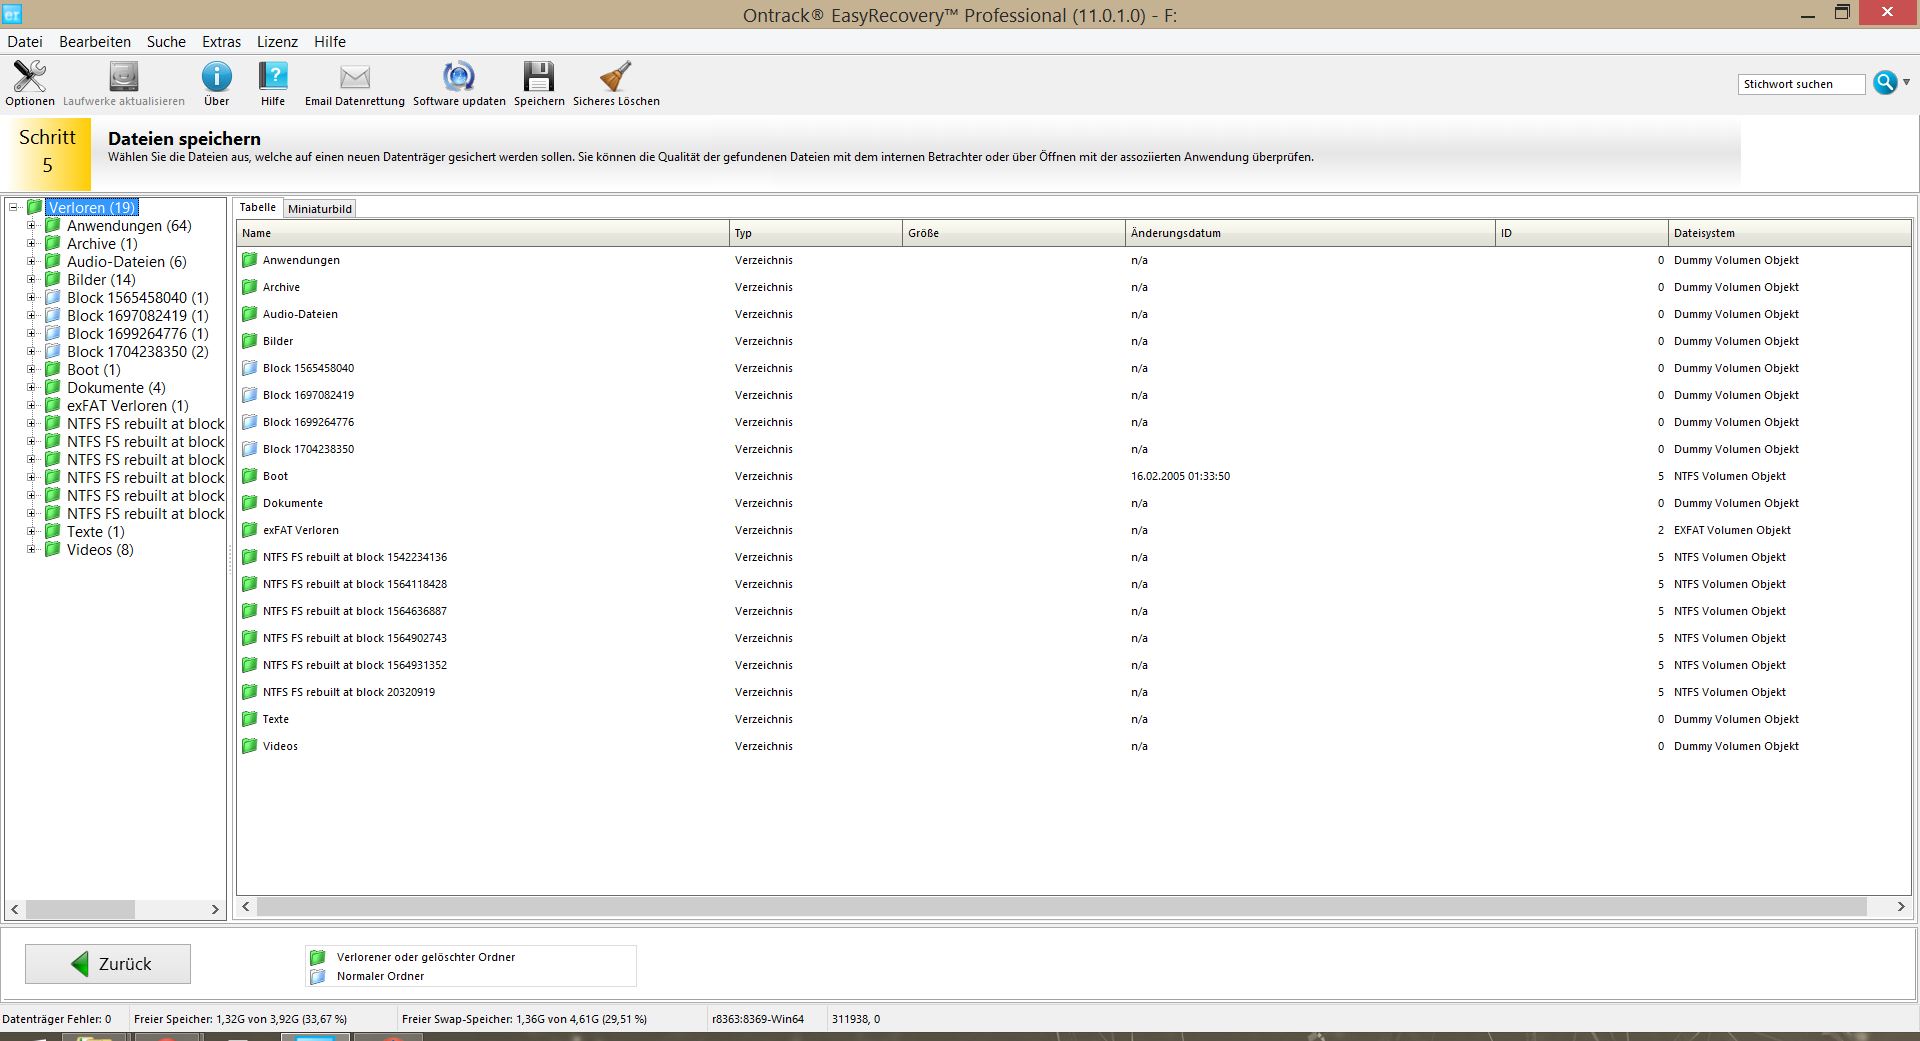The width and height of the screenshot is (1920, 1041).
Task: Open the Lizenz menu
Action: click(277, 42)
